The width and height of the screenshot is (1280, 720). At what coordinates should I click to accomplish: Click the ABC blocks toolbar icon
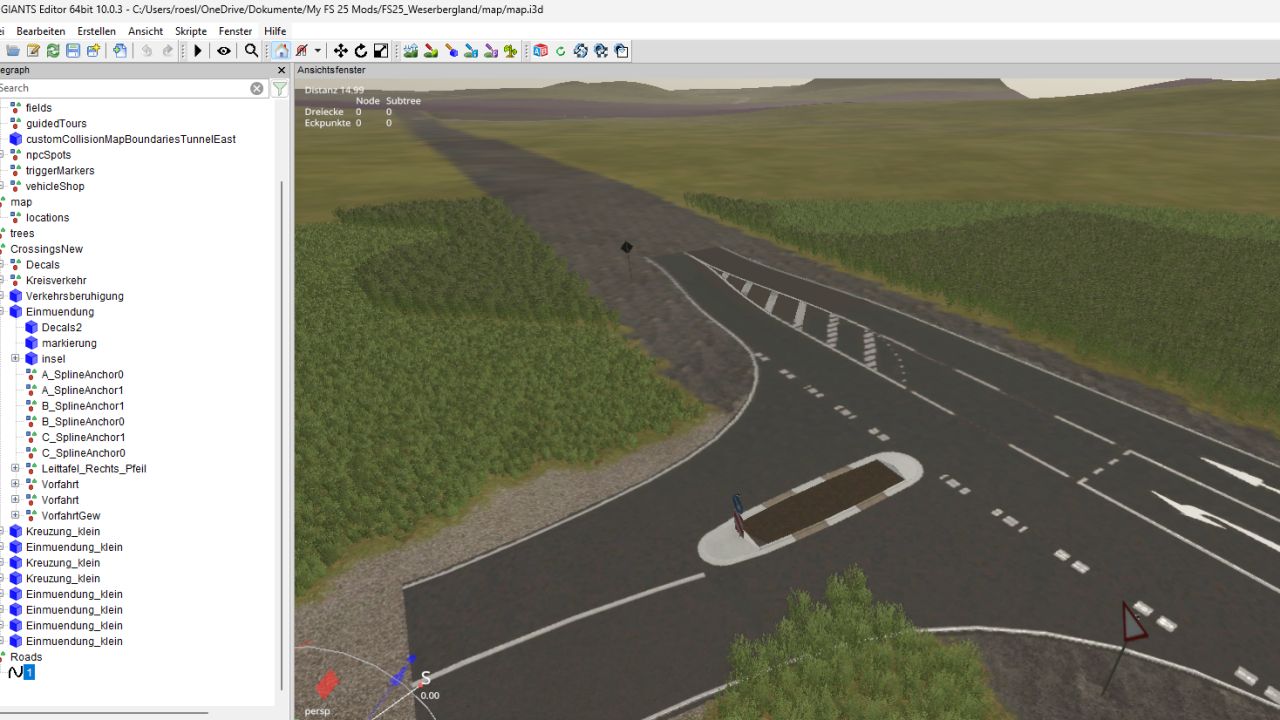pos(541,51)
